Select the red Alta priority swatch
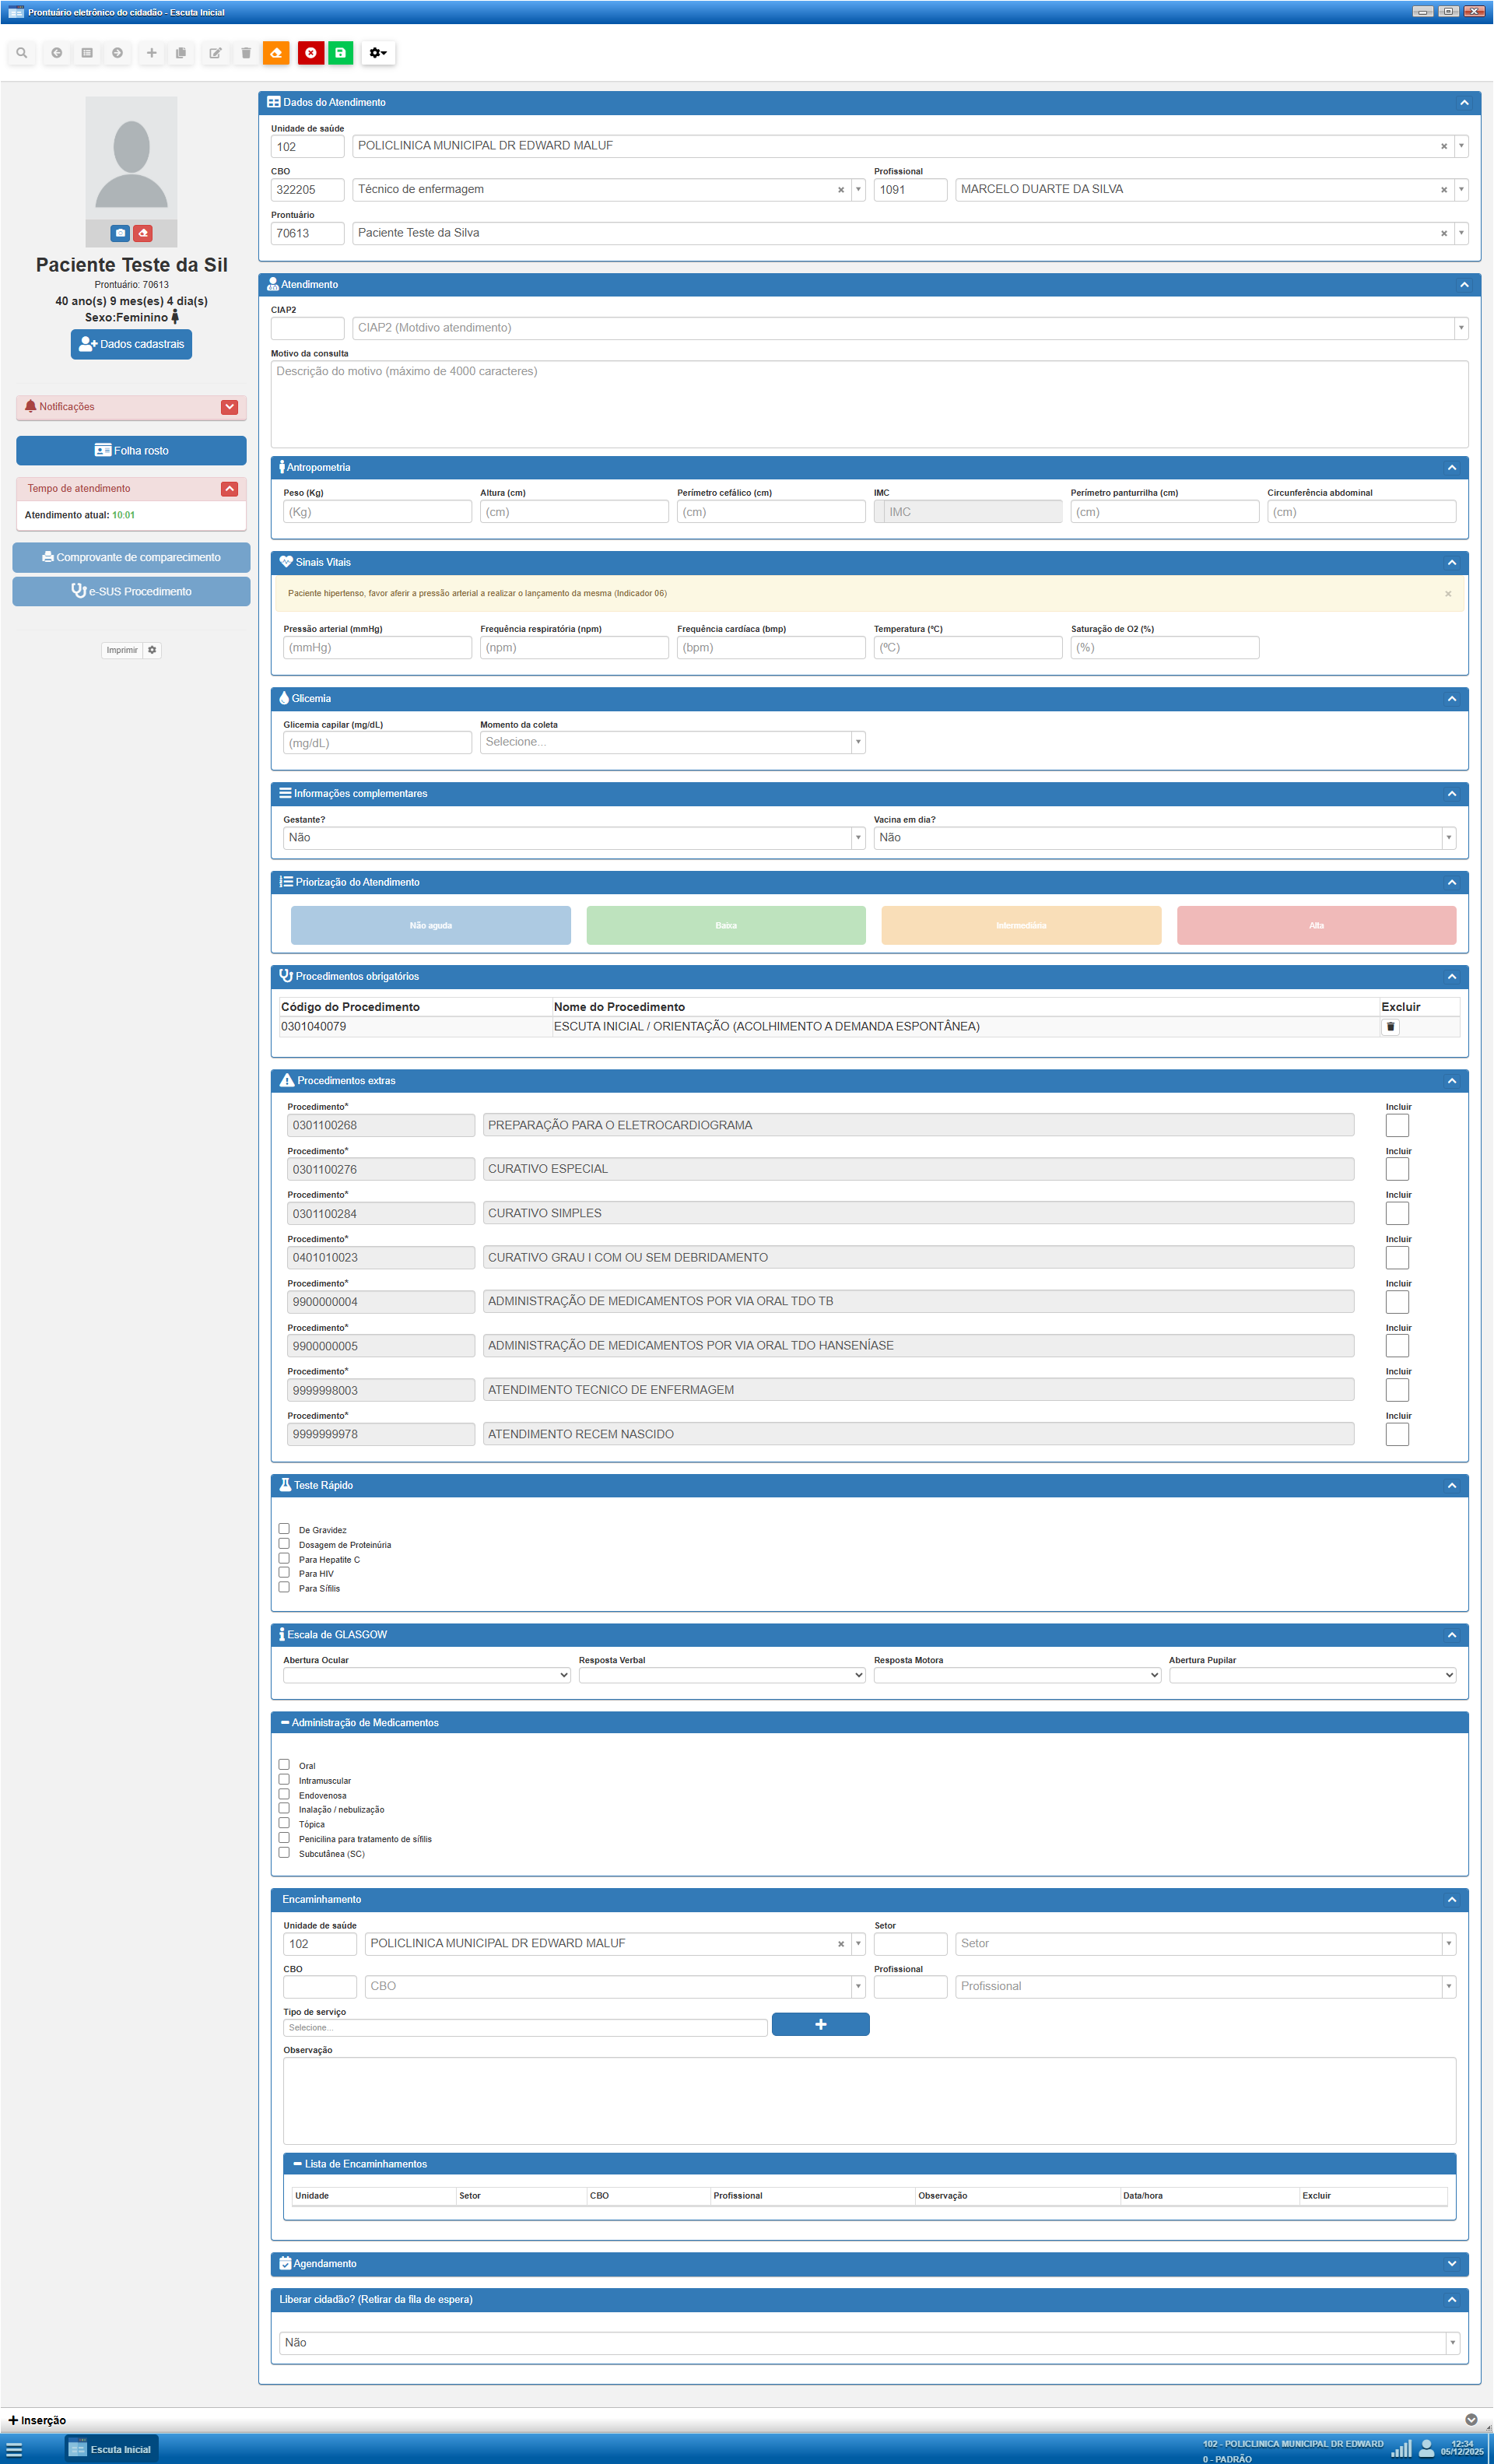 click(x=1315, y=925)
